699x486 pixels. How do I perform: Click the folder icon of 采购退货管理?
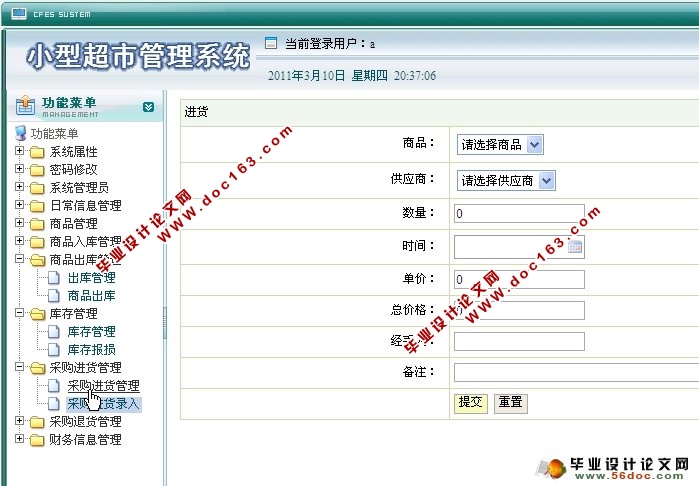(37, 422)
